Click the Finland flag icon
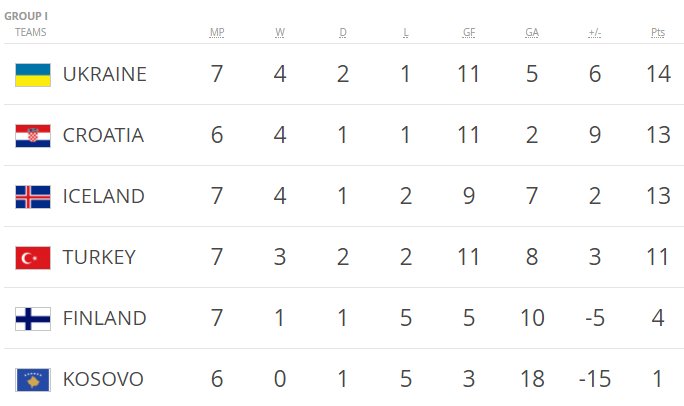The width and height of the screenshot is (684, 406). 33,319
